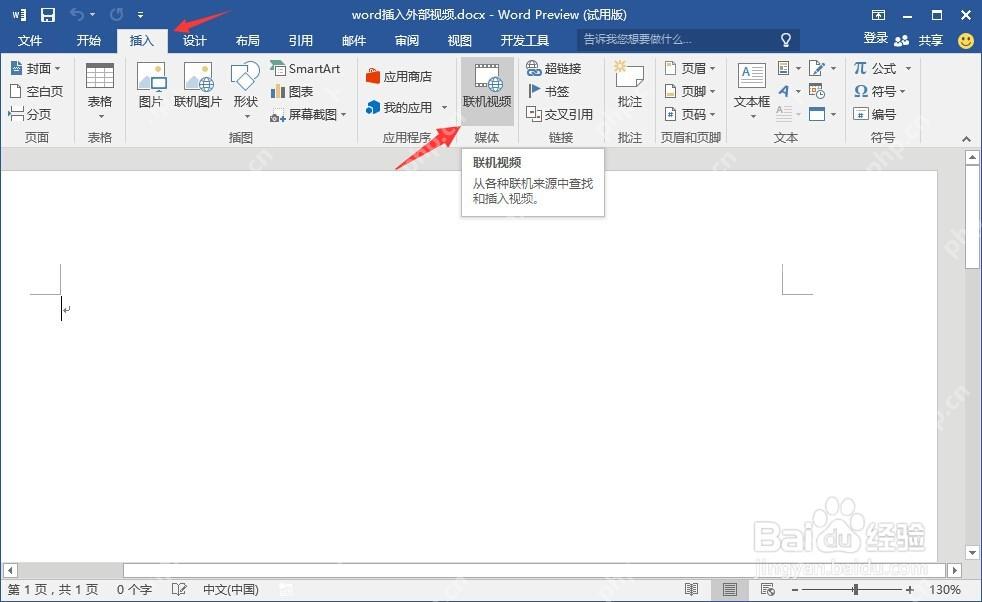Click the zoom slider handle

pyautogui.click(x=855, y=589)
